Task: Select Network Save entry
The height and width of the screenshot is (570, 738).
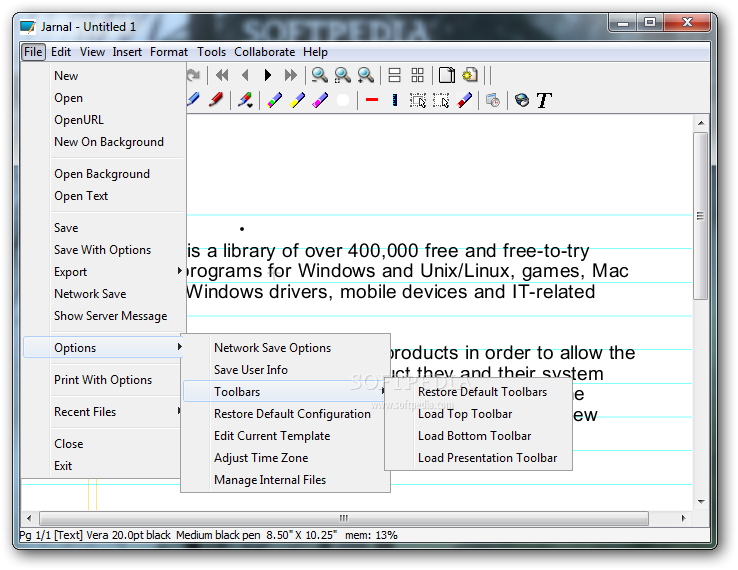Action: point(103,294)
